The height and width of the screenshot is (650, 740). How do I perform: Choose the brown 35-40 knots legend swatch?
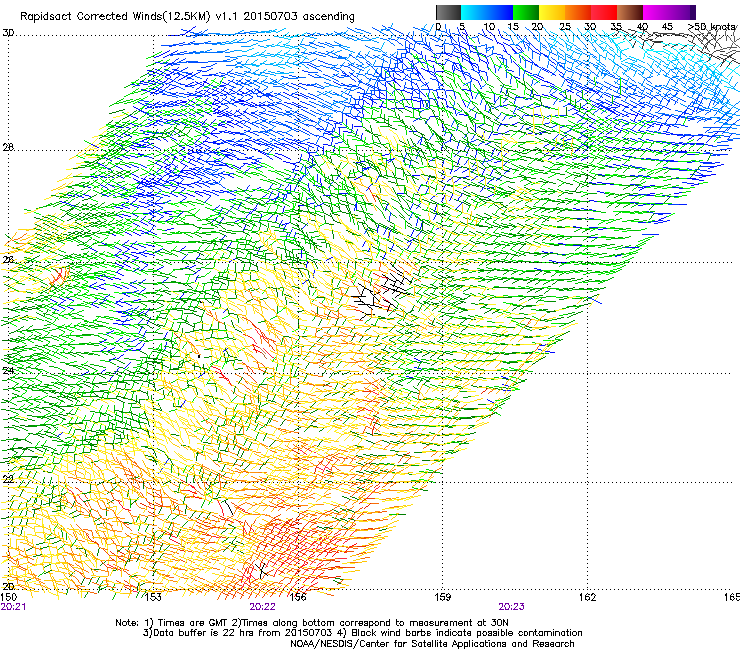click(x=630, y=12)
